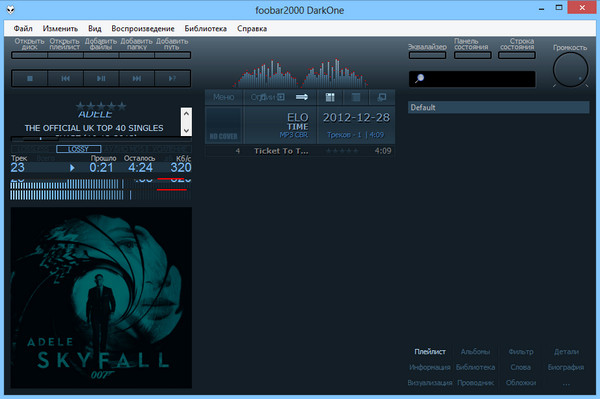Click the 2012-12-28 date header
Image resolution: width=600 pixels, height=399 pixels.
[356, 117]
